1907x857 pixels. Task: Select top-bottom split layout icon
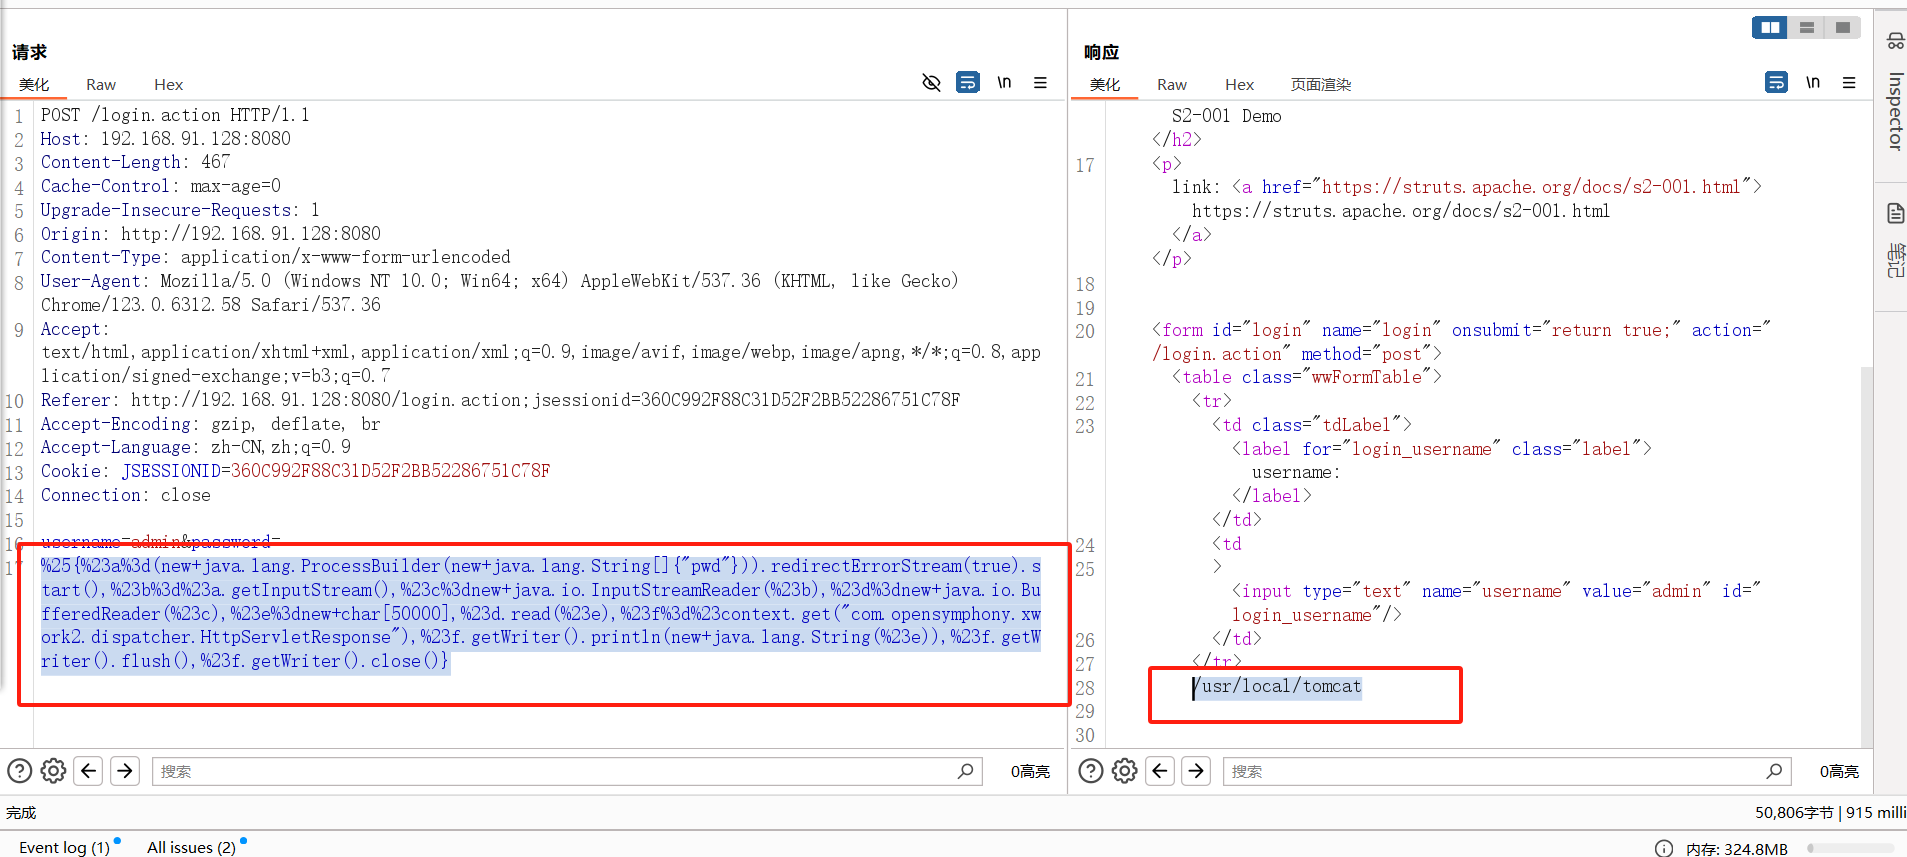(1807, 27)
